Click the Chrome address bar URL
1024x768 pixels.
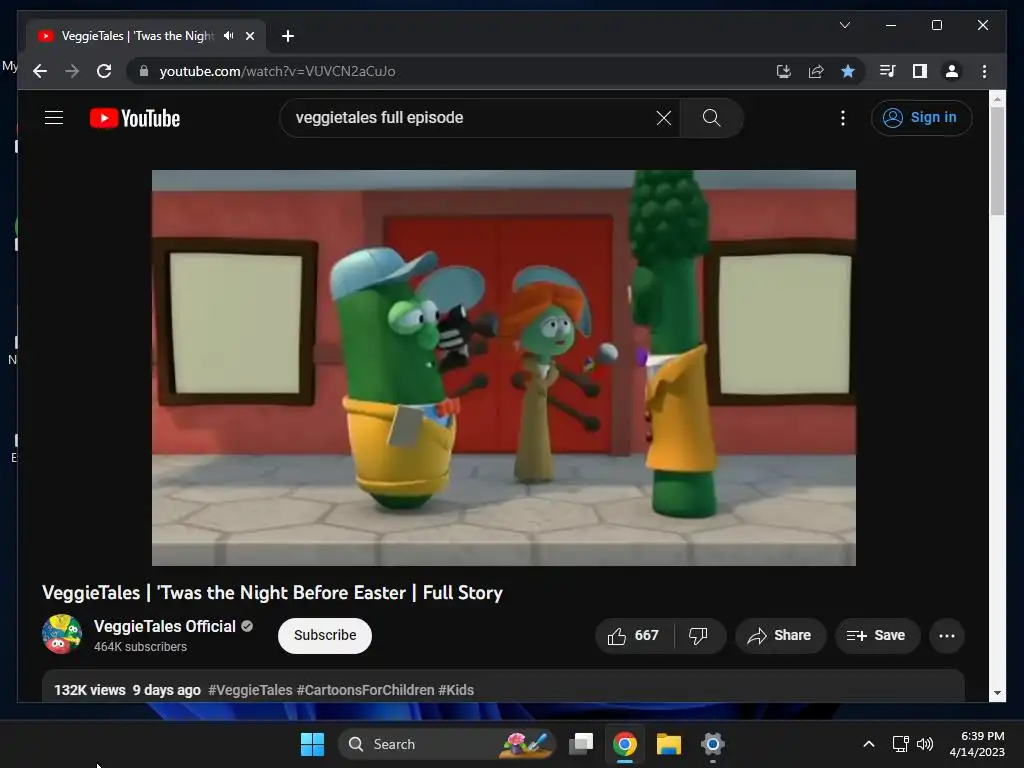(277, 71)
